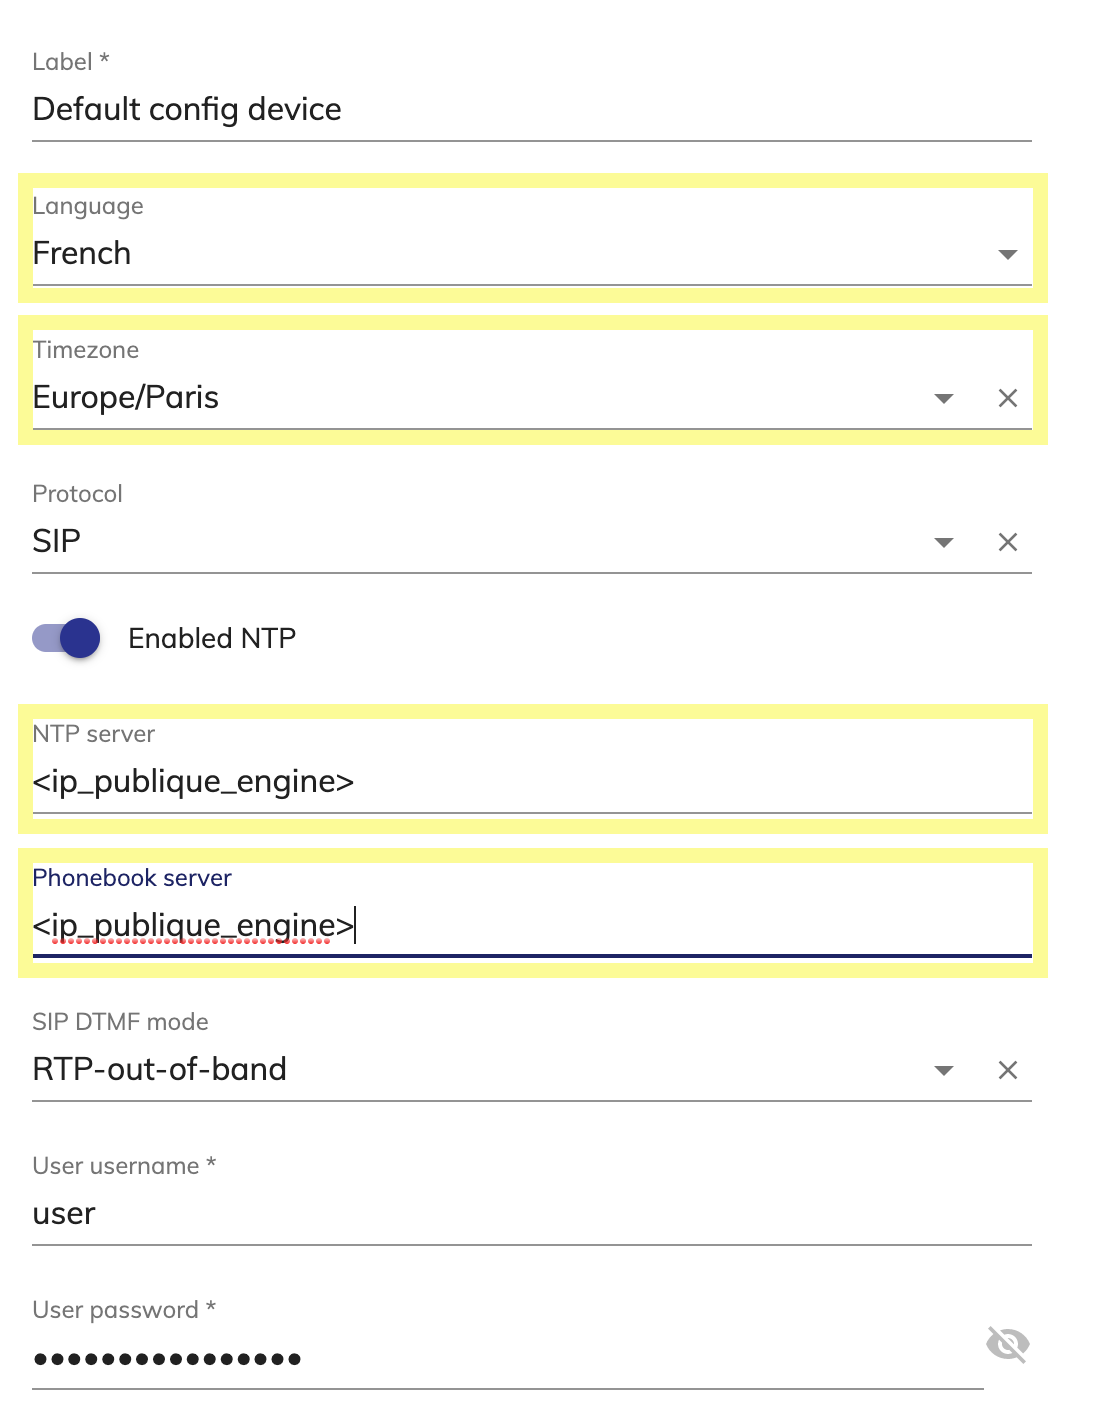The height and width of the screenshot is (1418, 1102).
Task: Click the 'User password *' field label
Action: (x=124, y=1310)
